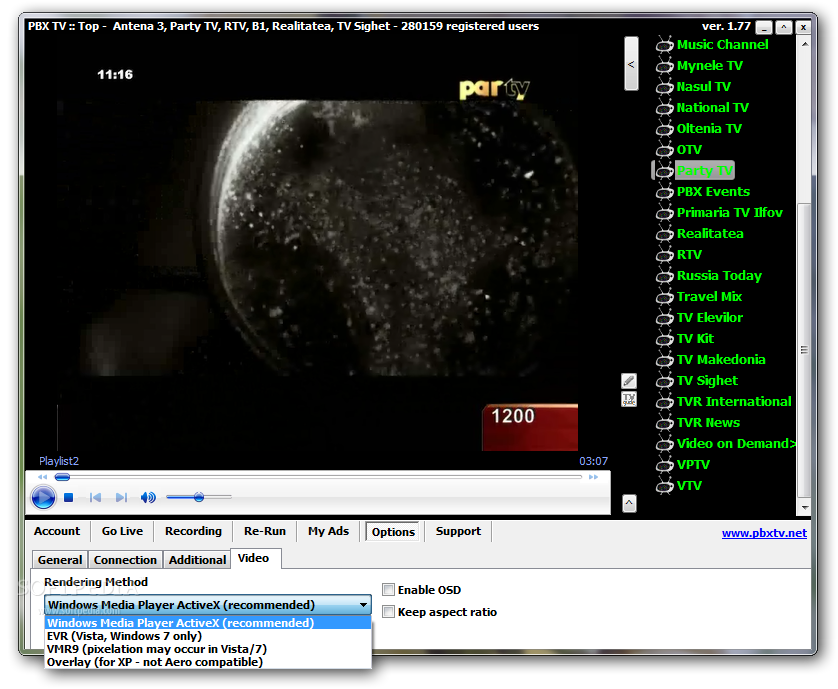
Task: Choose Windows Media Player ActiveX (recommended) option
Action: [x=208, y=623]
